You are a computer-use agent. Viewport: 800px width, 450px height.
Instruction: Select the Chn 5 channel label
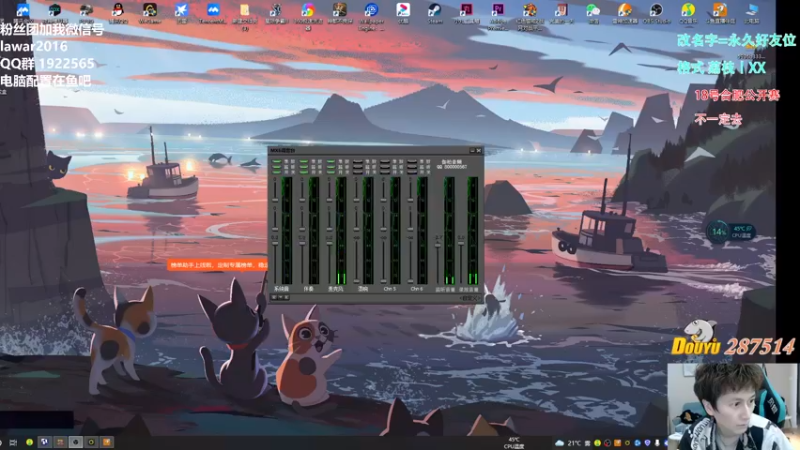[390, 289]
